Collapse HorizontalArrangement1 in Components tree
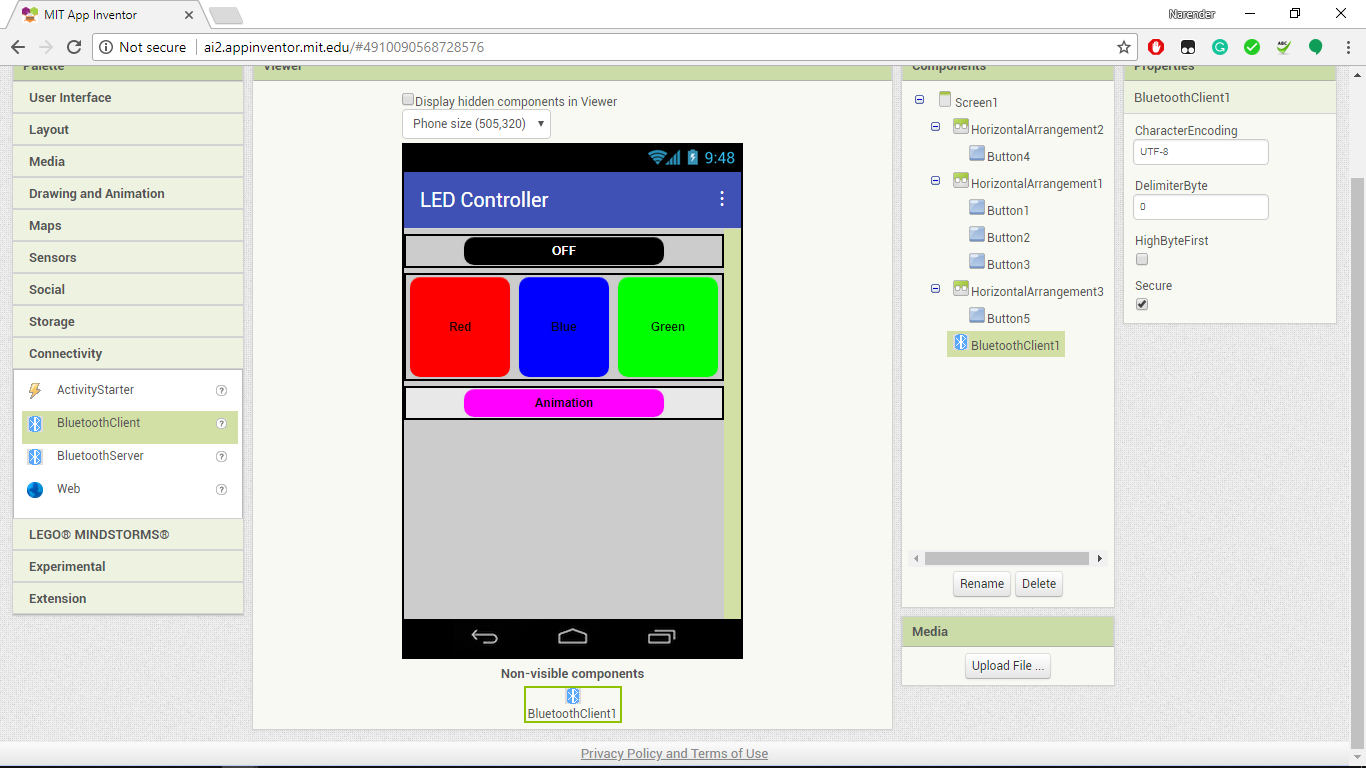Screen dimensions: 1366x768 [x=935, y=181]
